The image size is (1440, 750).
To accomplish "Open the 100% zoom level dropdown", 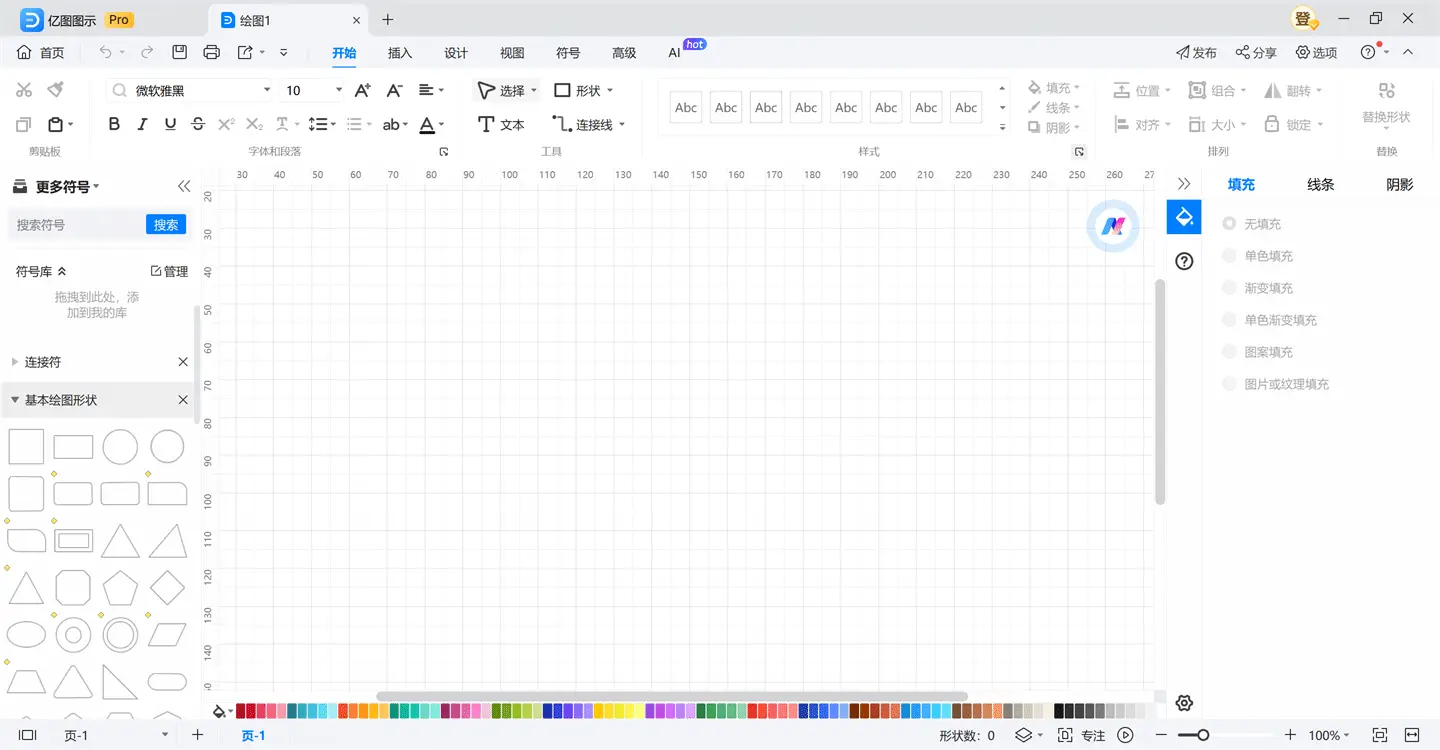I will pyautogui.click(x=1329, y=735).
